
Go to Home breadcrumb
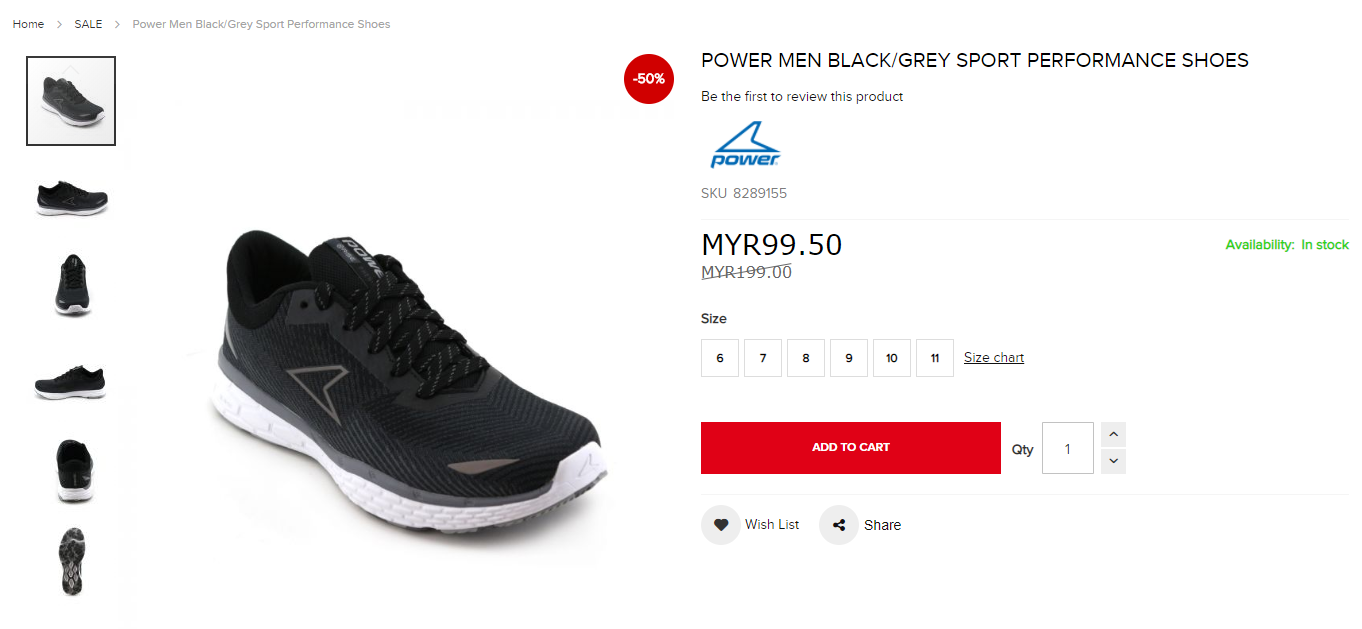(x=28, y=24)
